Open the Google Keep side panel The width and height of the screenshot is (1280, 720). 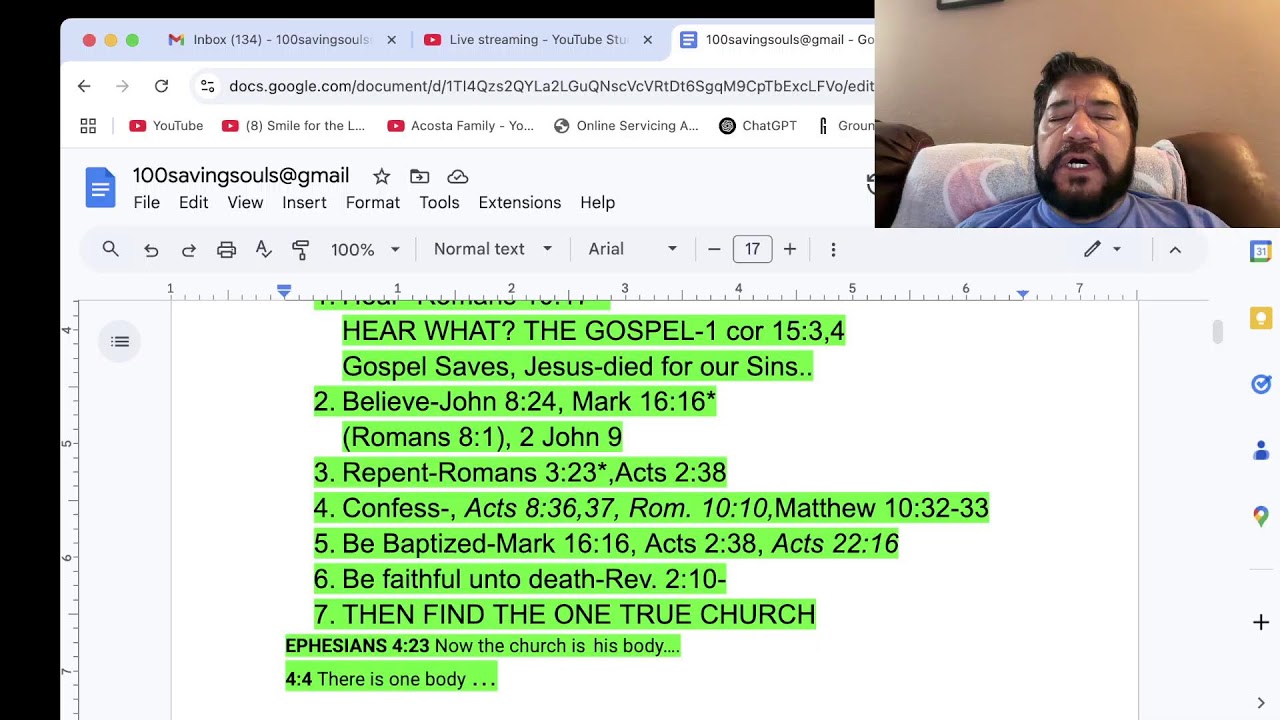(1261, 318)
